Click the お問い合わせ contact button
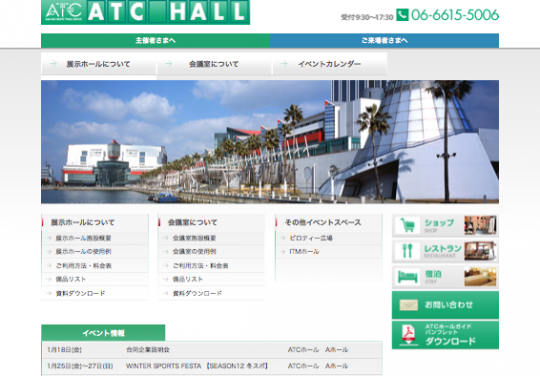Screen dimensions: 540x376 tap(445, 305)
